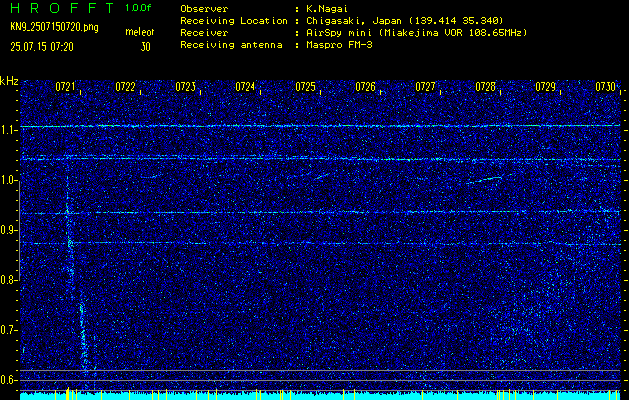The height and width of the screenshot is (400, 629).
Task: Click the Receiving Location label
Action: point(234,21)
